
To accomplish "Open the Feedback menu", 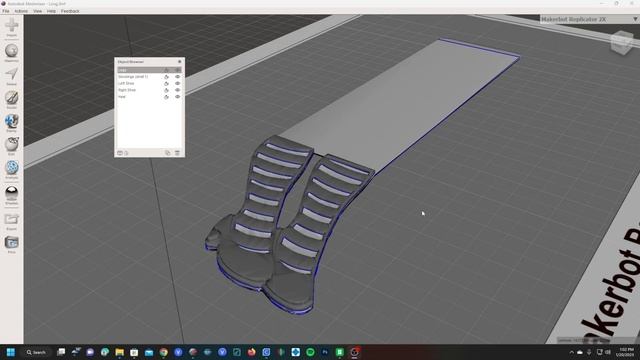I will 70,11.
